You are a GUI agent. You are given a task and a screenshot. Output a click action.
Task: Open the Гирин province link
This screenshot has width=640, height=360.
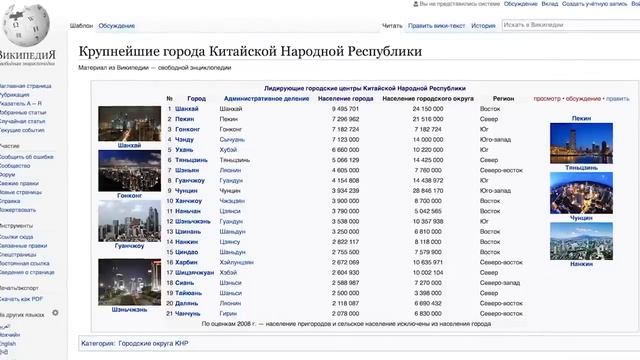(228, 313)
